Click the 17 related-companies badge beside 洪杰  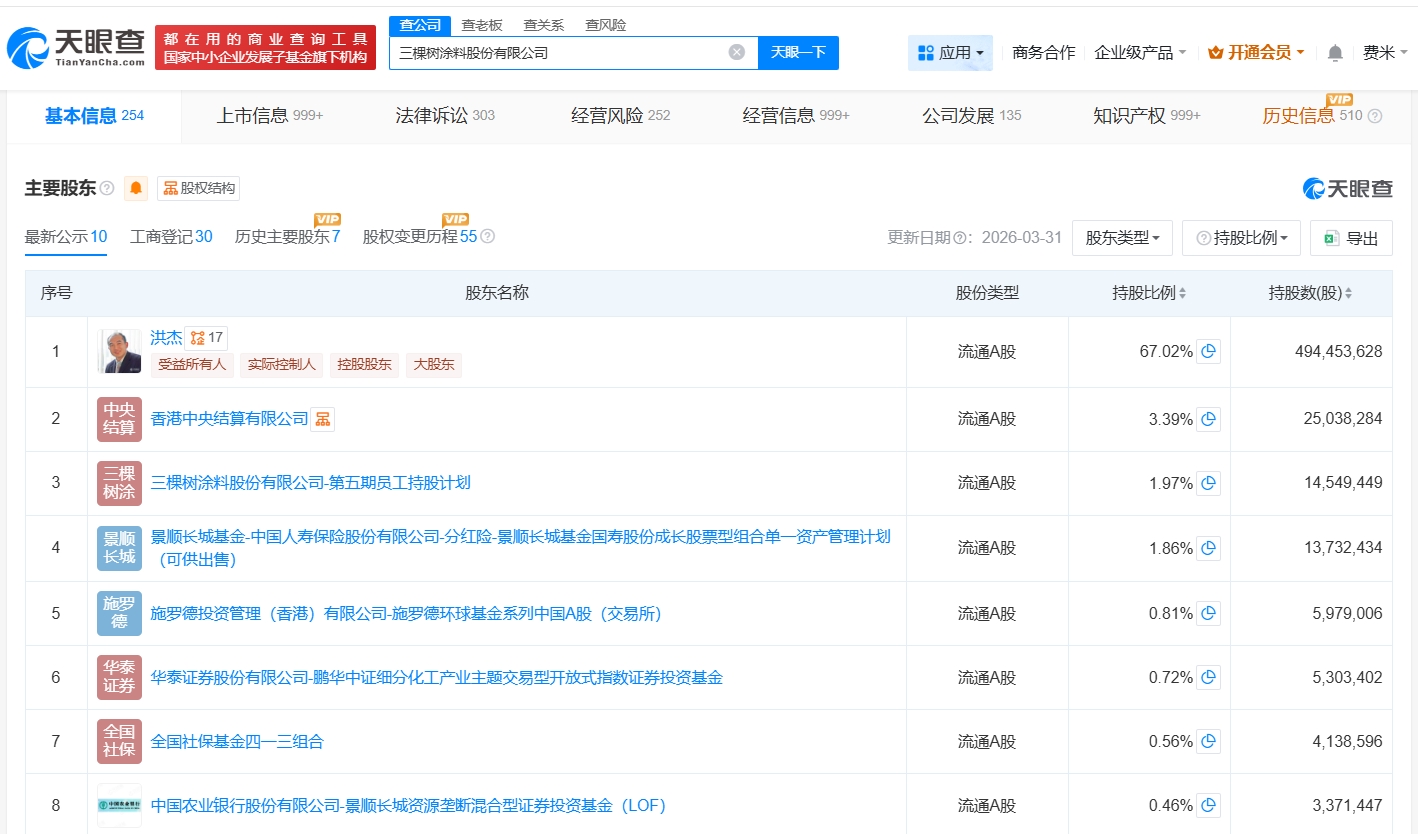[x=207, y=338]
